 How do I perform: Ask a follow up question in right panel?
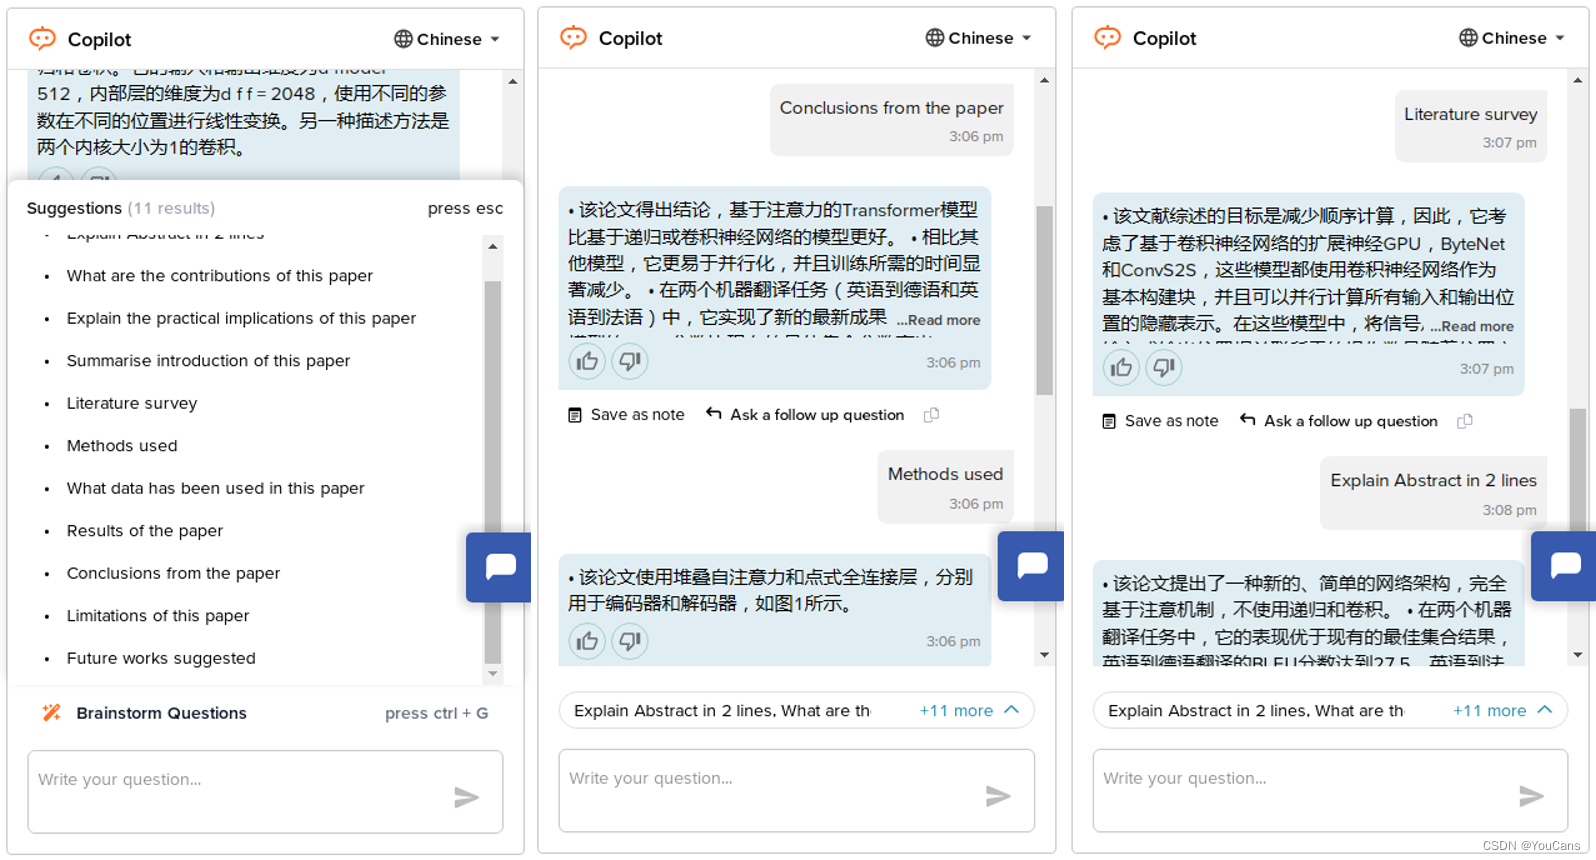pos(1339,421)
